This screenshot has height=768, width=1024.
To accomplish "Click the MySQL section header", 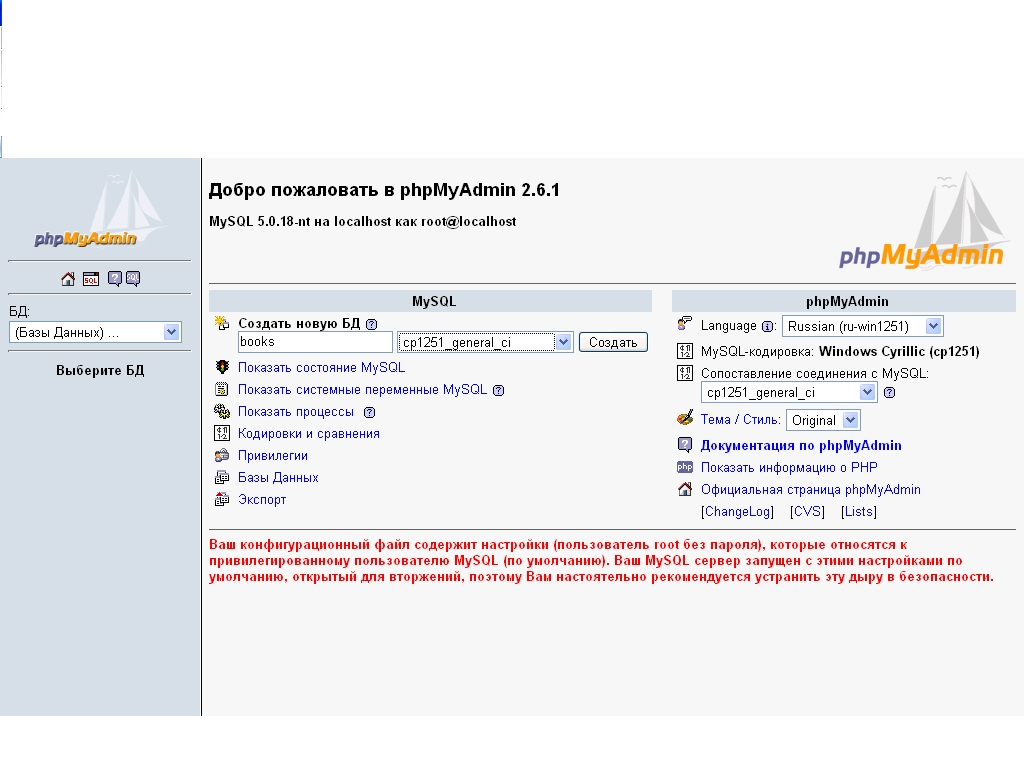I will point(431,301).
